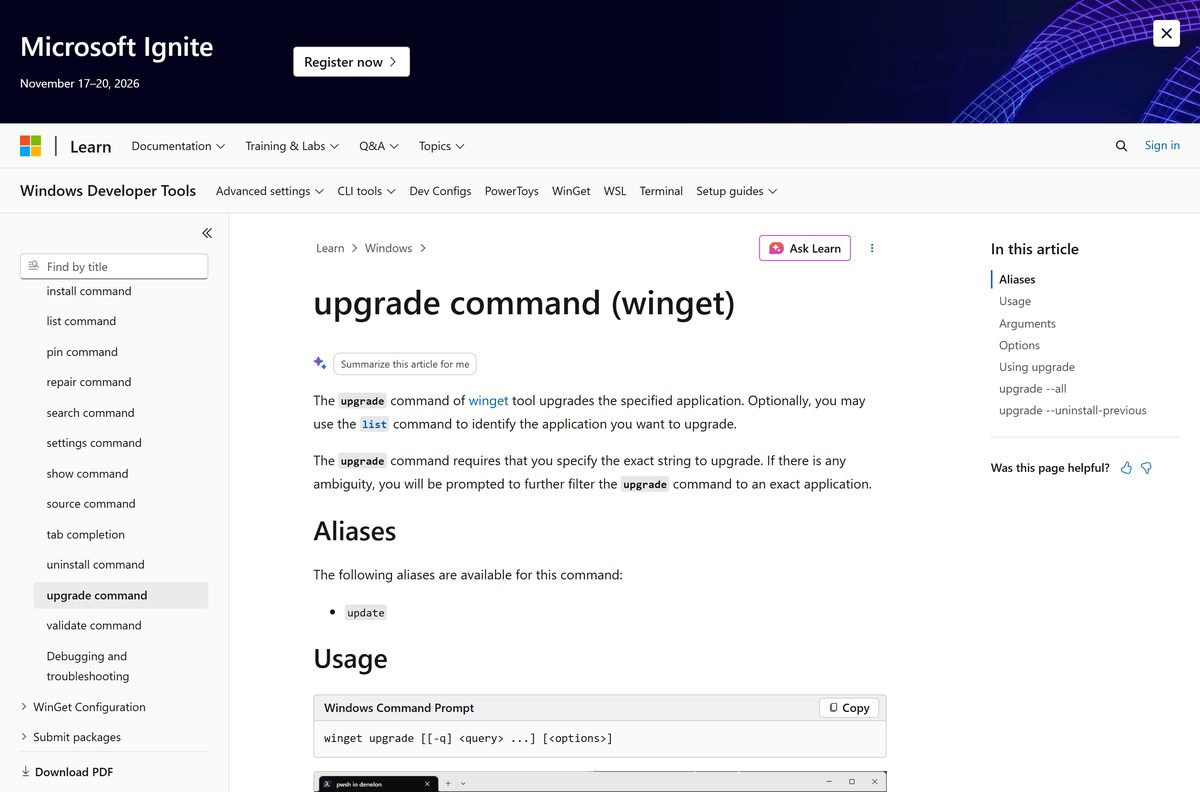1200x792 pixels.
Task: Open Debugging and troubleshooting in sidebar
Action: (88, 666)
